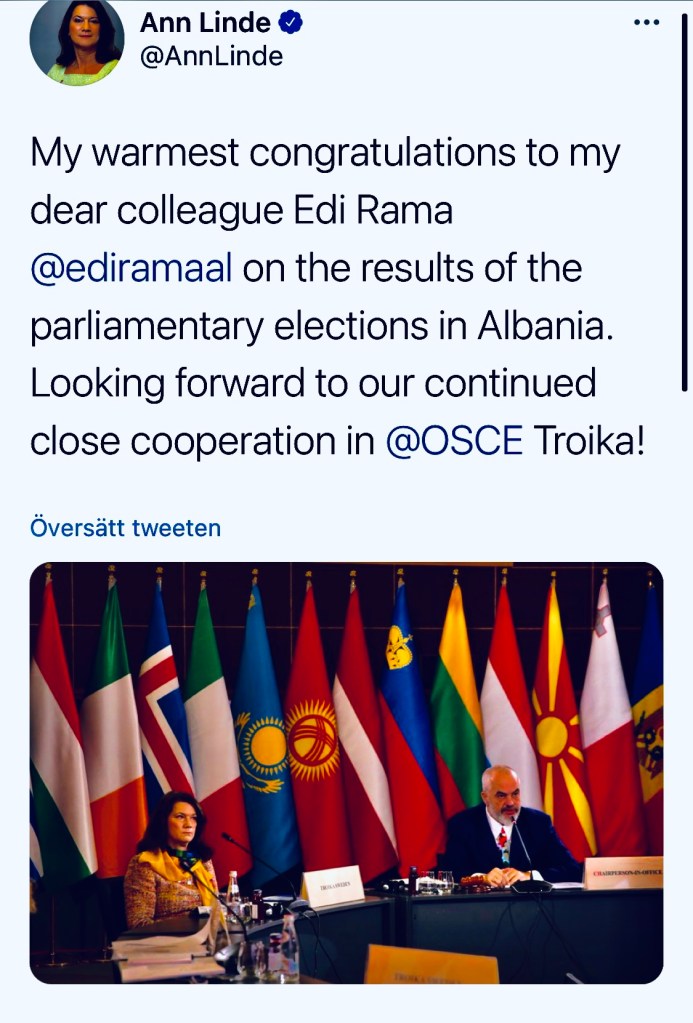Viewport: 693px width, 1023px height.
Task: Click the Chairperson-in-Office nameplate in photo
Action: click(622, 872)
